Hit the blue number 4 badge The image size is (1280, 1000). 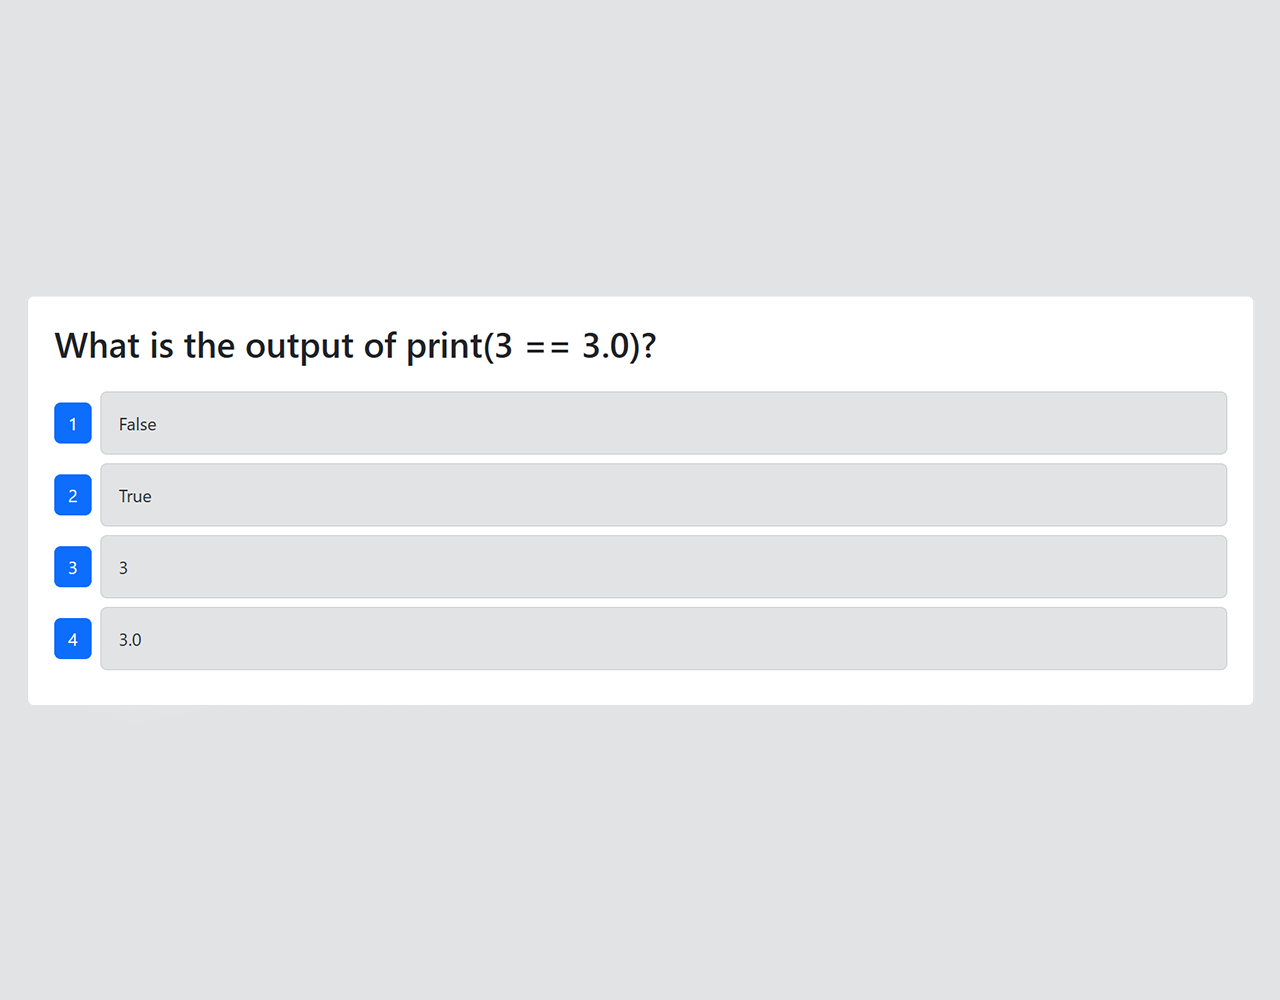point(73,639)
